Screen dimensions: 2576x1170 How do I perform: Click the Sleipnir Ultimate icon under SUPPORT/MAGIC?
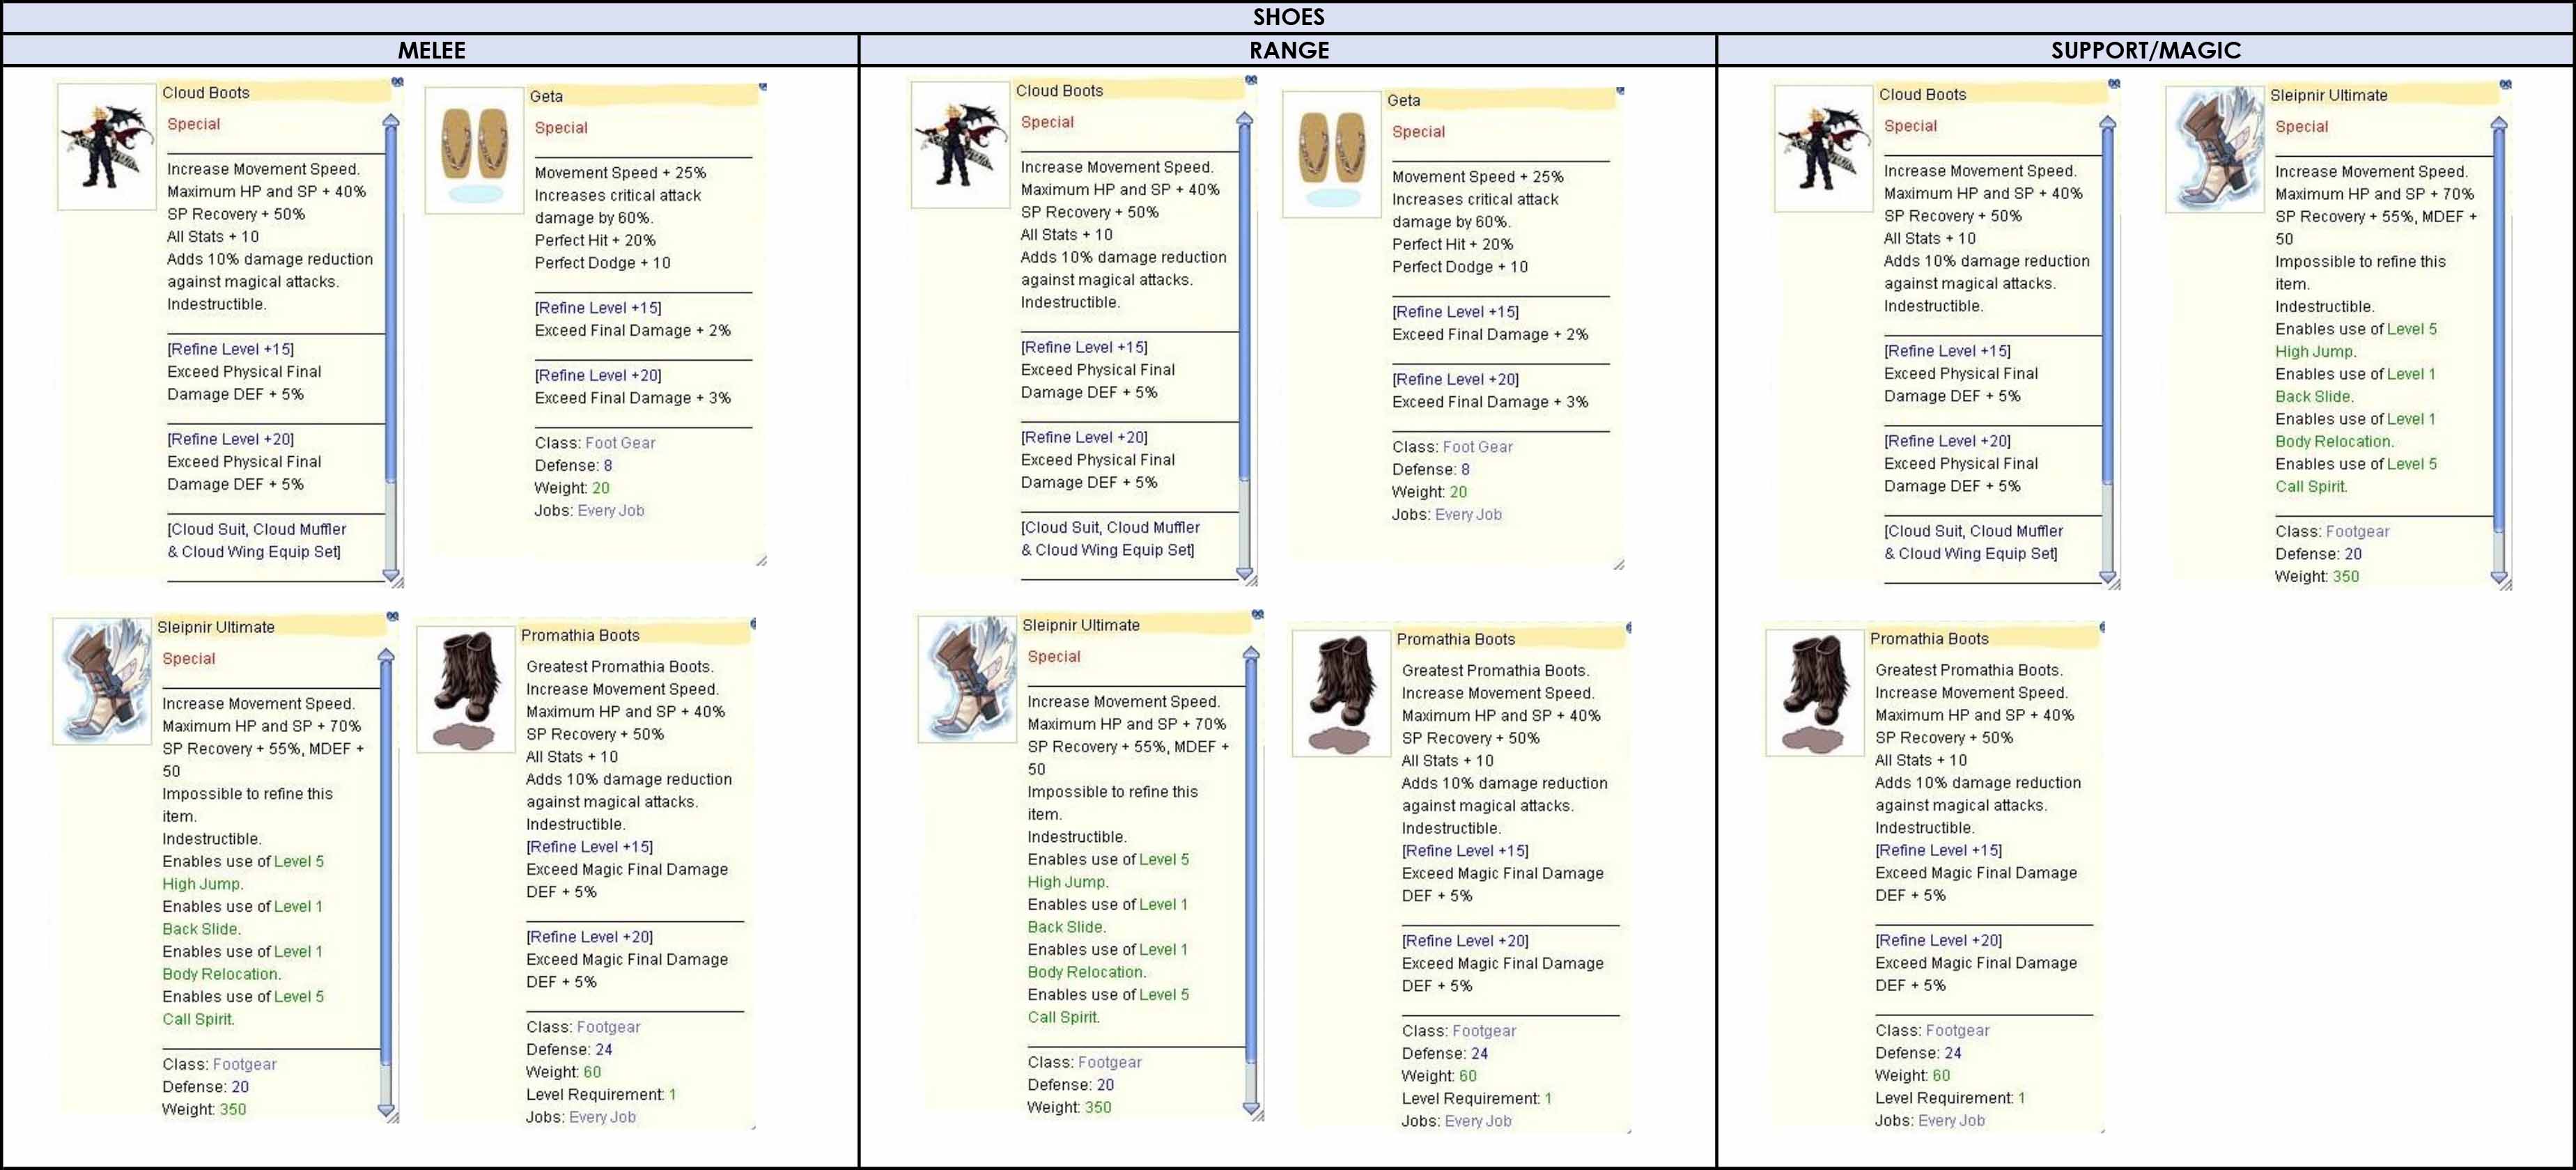coord(2215,150)
